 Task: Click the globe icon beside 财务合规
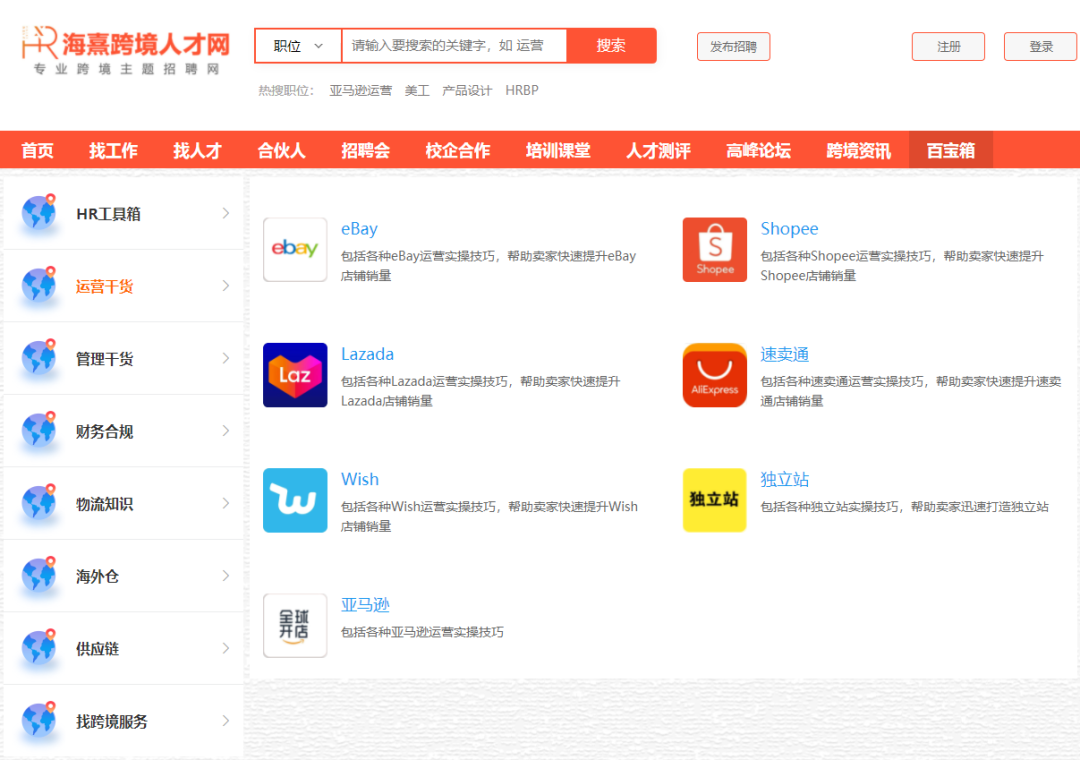click(39, 431)
